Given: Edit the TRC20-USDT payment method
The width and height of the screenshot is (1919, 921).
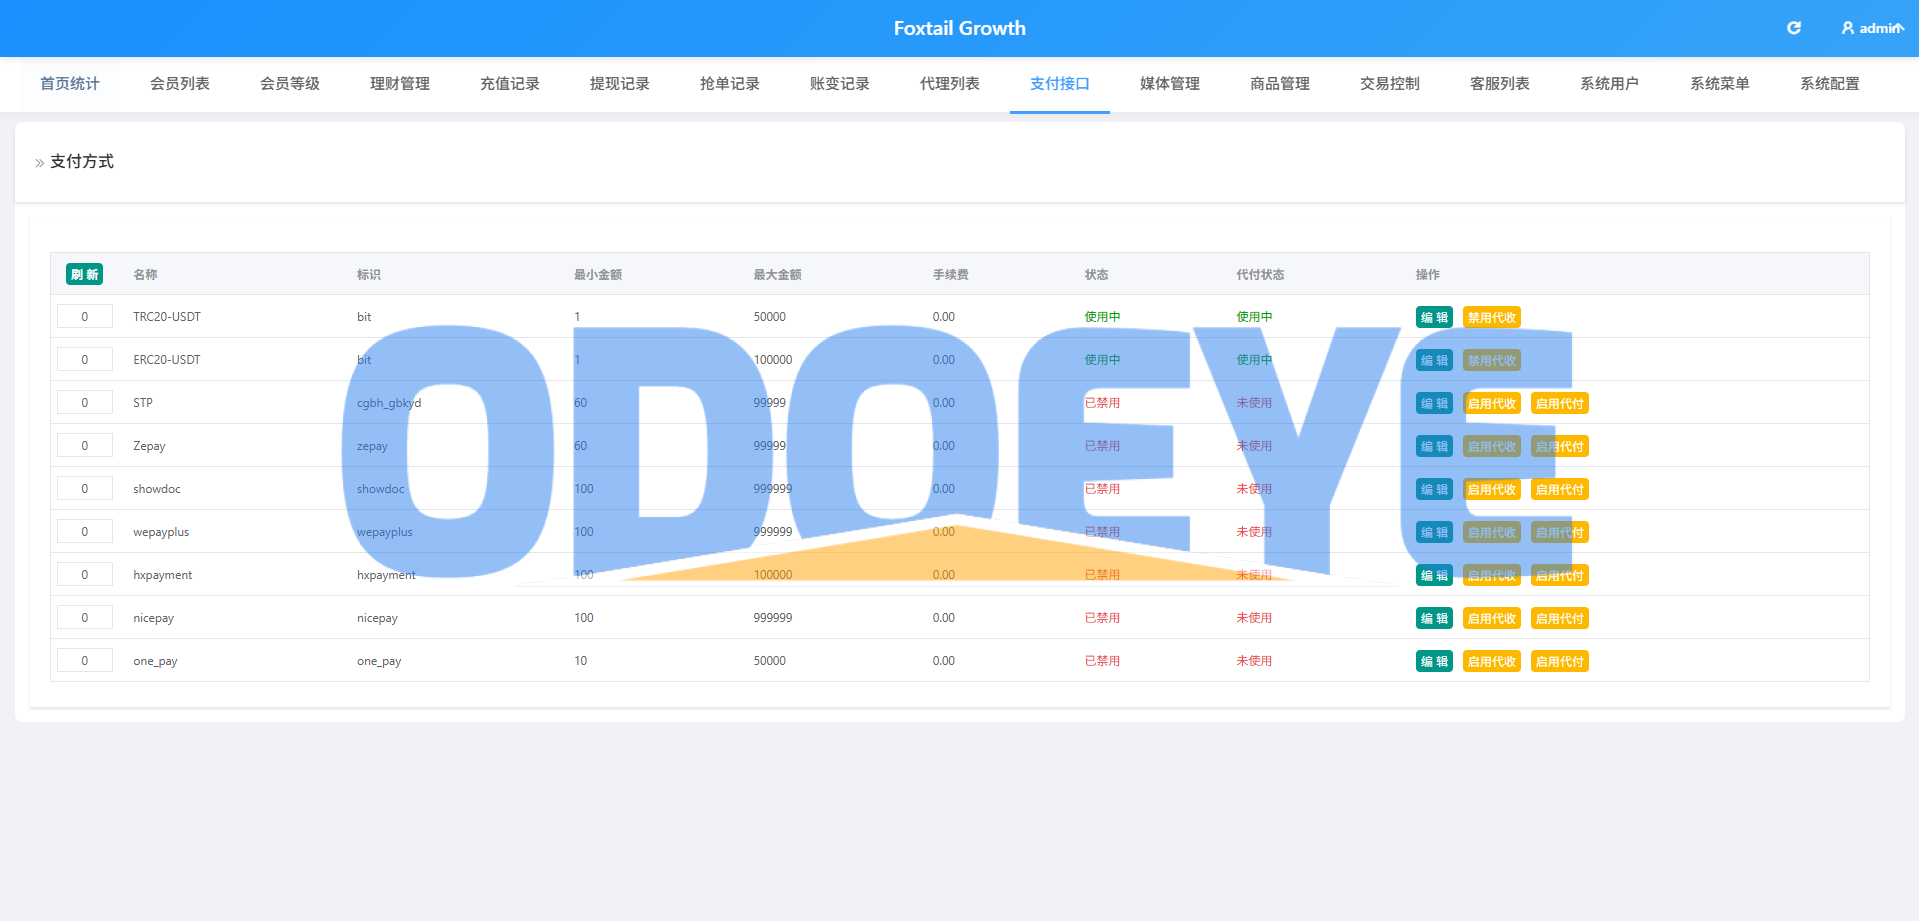Looking at the screenshot, I should pos(1434,317).
